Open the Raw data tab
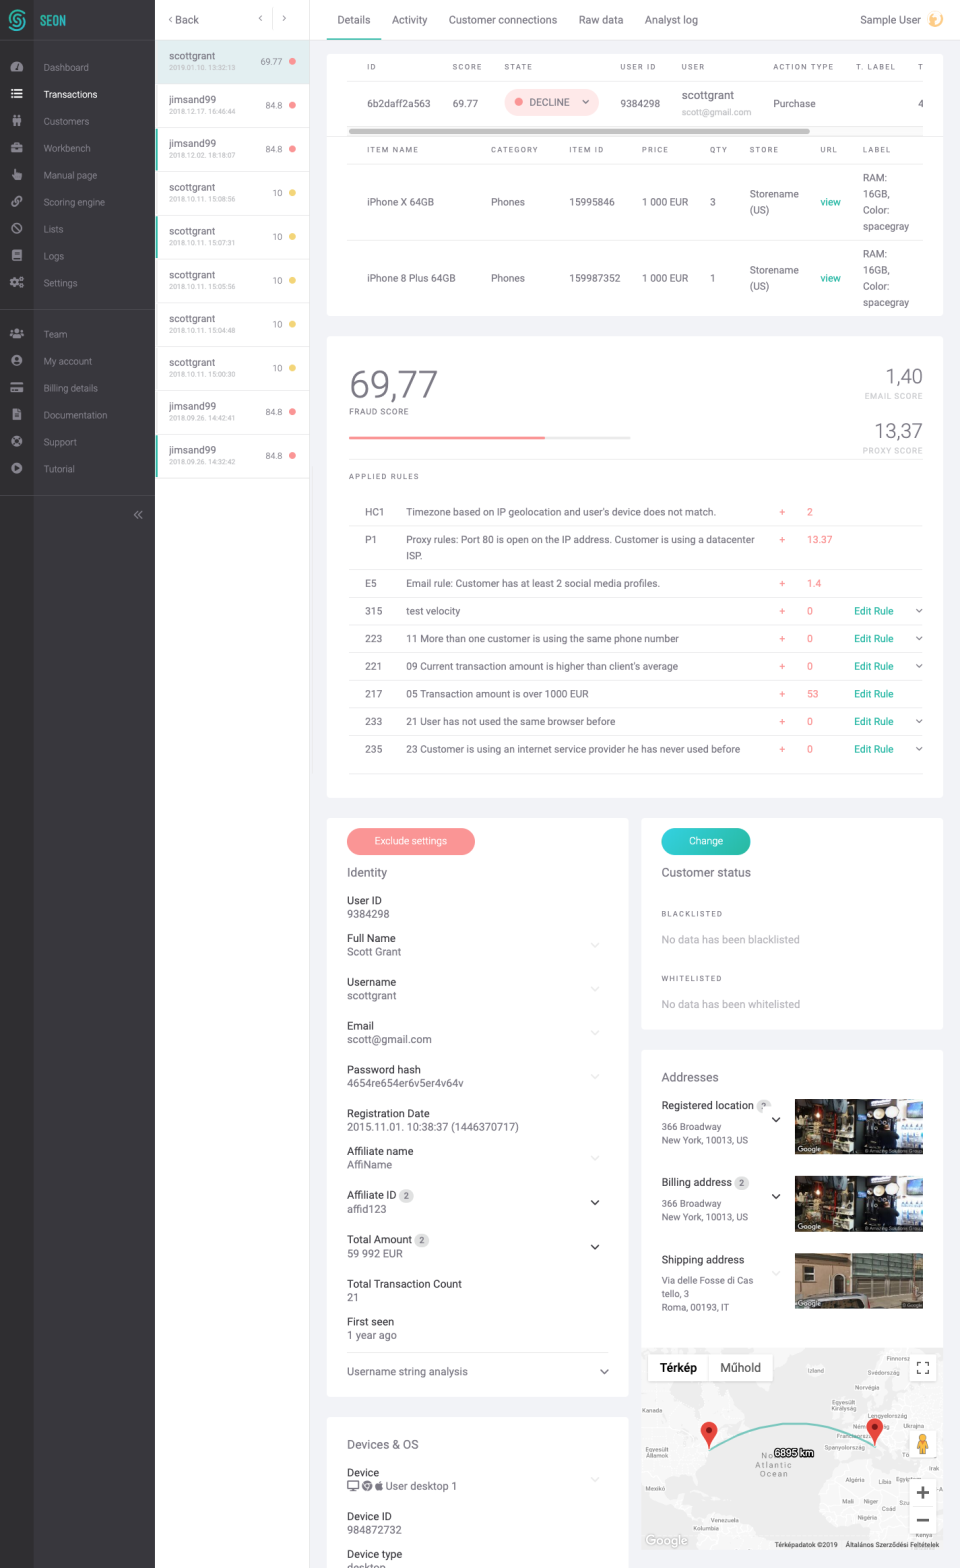Screen dimensions: 960x1568 (x=601, y=20)
